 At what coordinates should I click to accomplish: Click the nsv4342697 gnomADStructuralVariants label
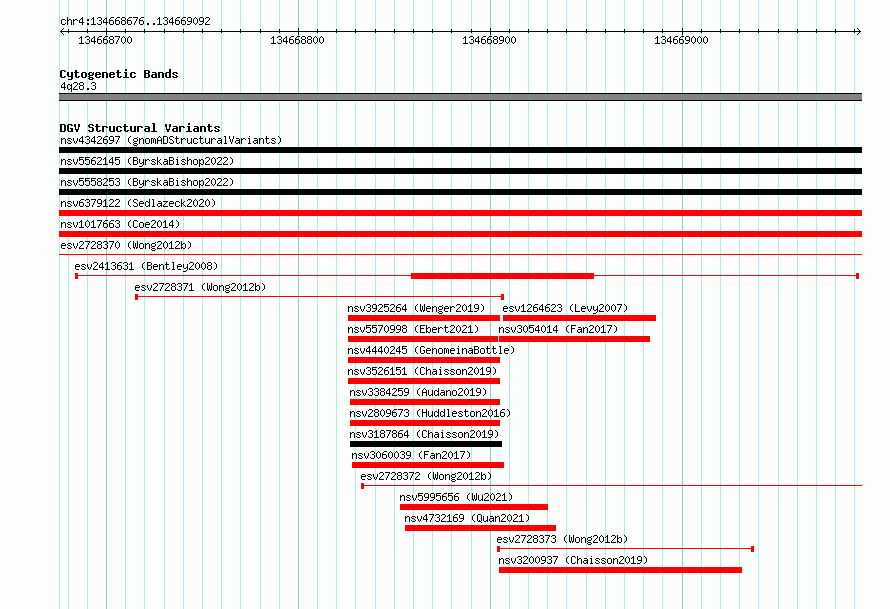[171, 140]
